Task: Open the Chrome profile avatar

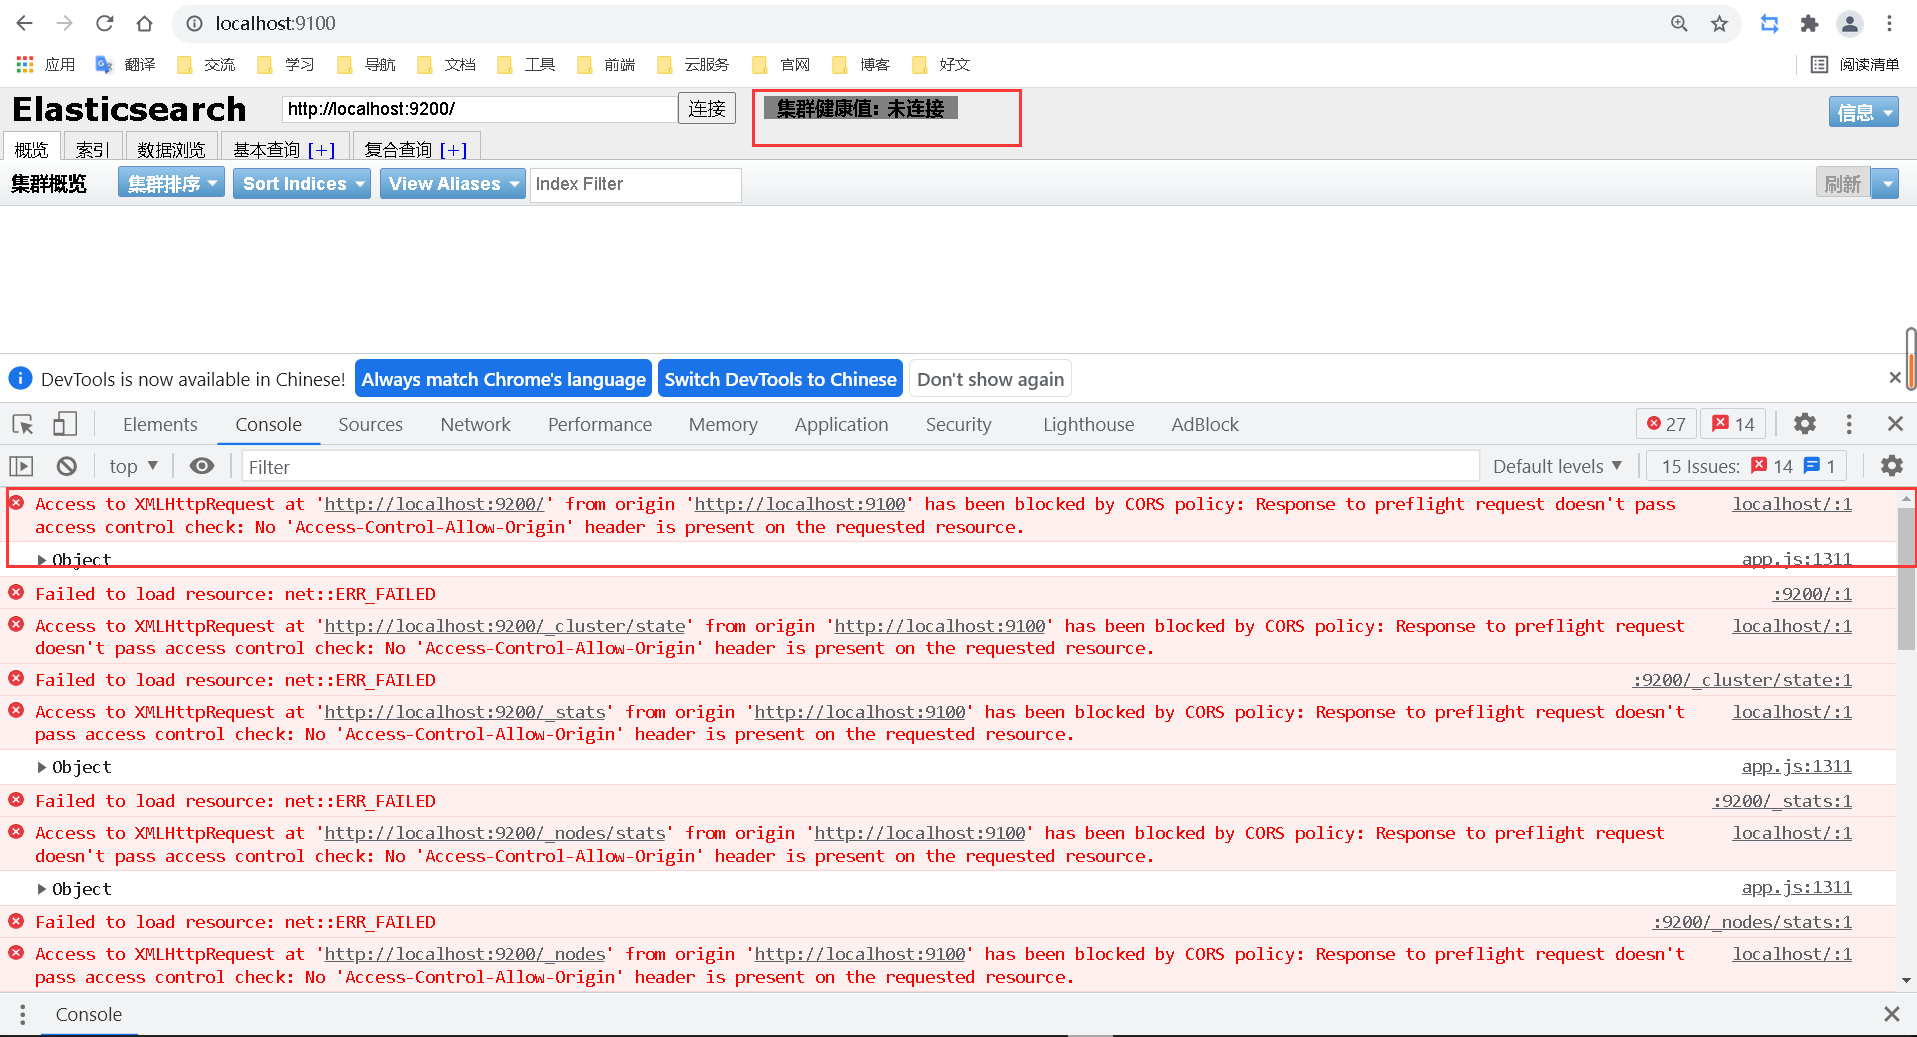Action: tap(1850, 23)
